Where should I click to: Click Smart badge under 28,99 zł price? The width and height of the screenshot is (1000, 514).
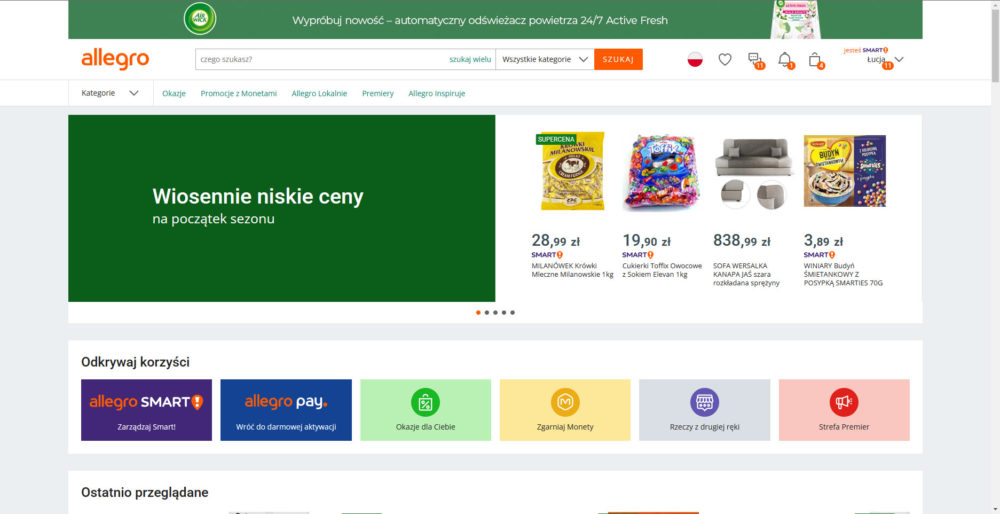(547, 255)
